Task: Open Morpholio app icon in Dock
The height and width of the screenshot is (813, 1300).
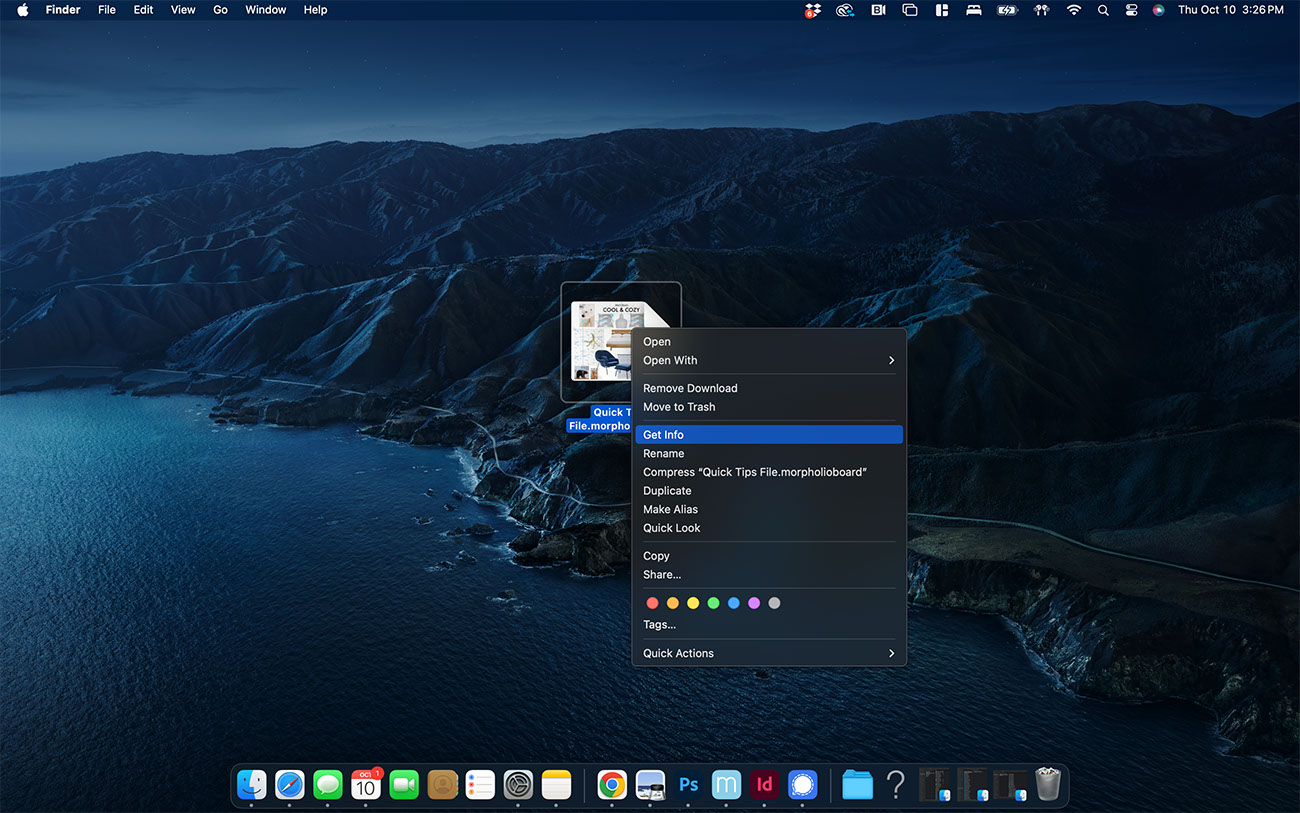Action: tap(726, 785)
